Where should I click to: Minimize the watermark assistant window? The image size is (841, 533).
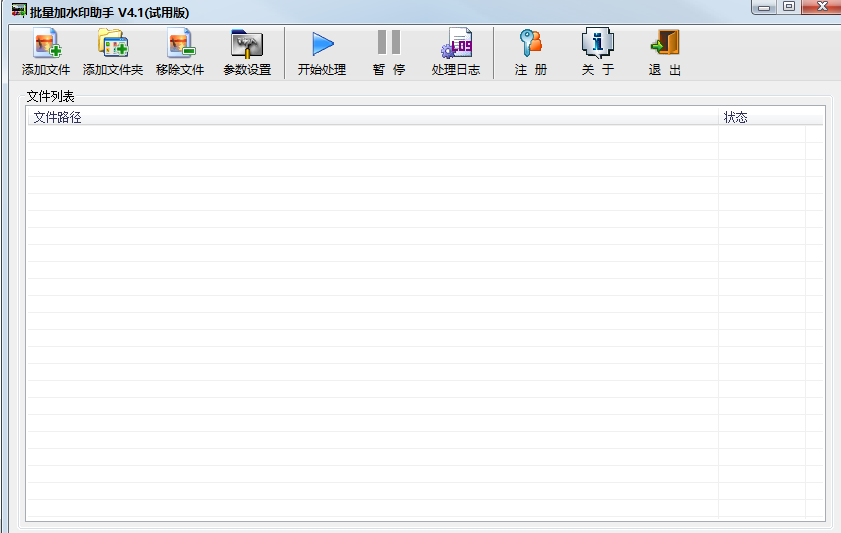[x=766, y=7]
